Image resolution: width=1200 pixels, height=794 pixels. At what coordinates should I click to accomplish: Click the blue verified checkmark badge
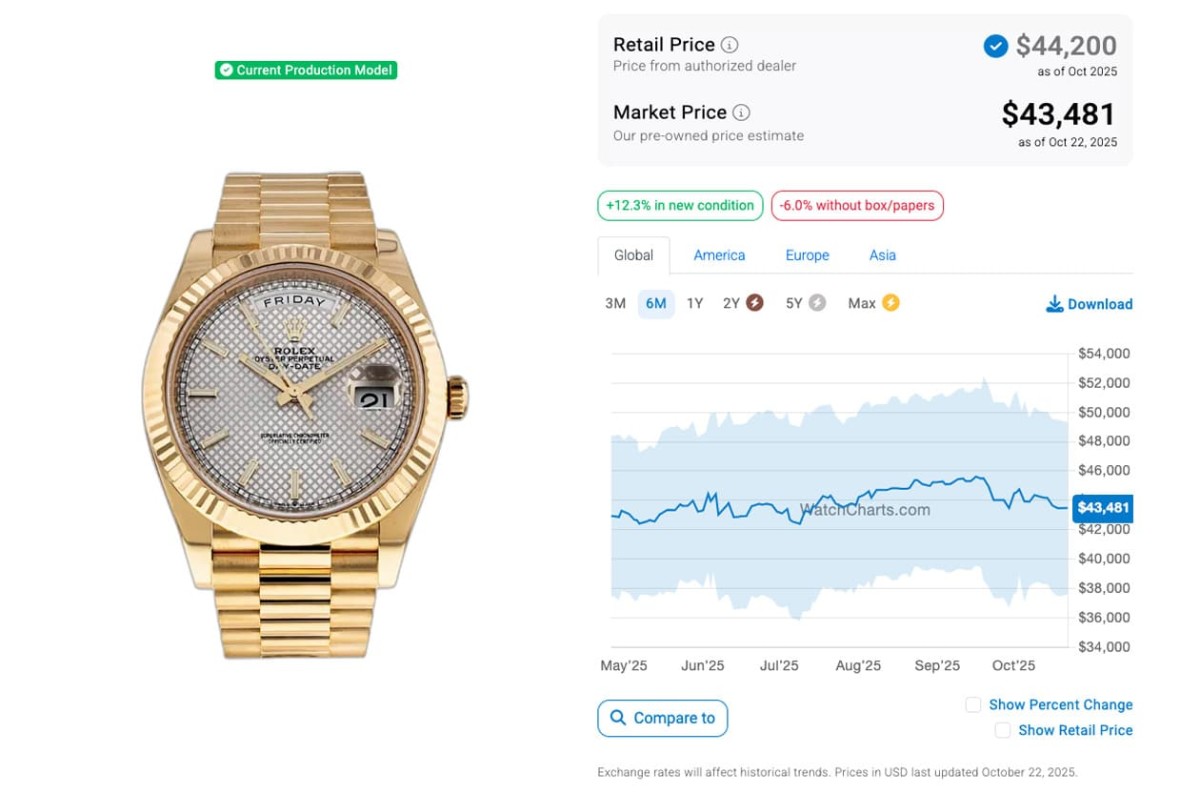point(995,46)
